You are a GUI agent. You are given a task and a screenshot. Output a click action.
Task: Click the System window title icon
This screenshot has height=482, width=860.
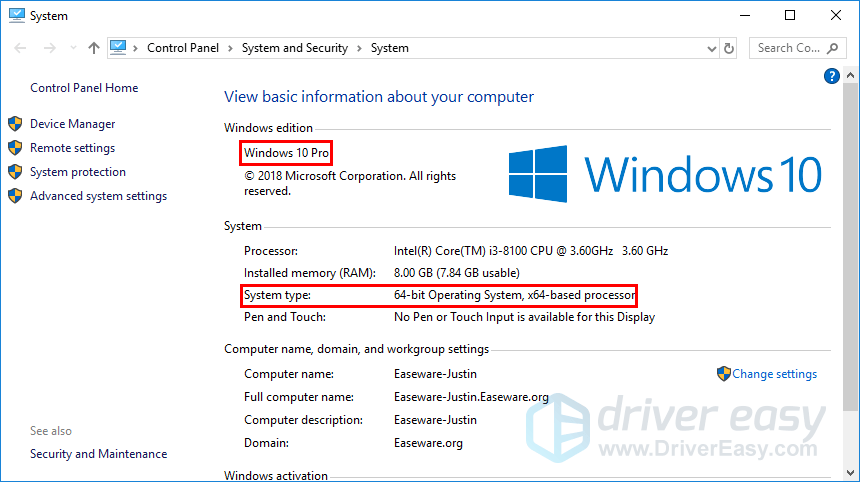coord(16,15)
